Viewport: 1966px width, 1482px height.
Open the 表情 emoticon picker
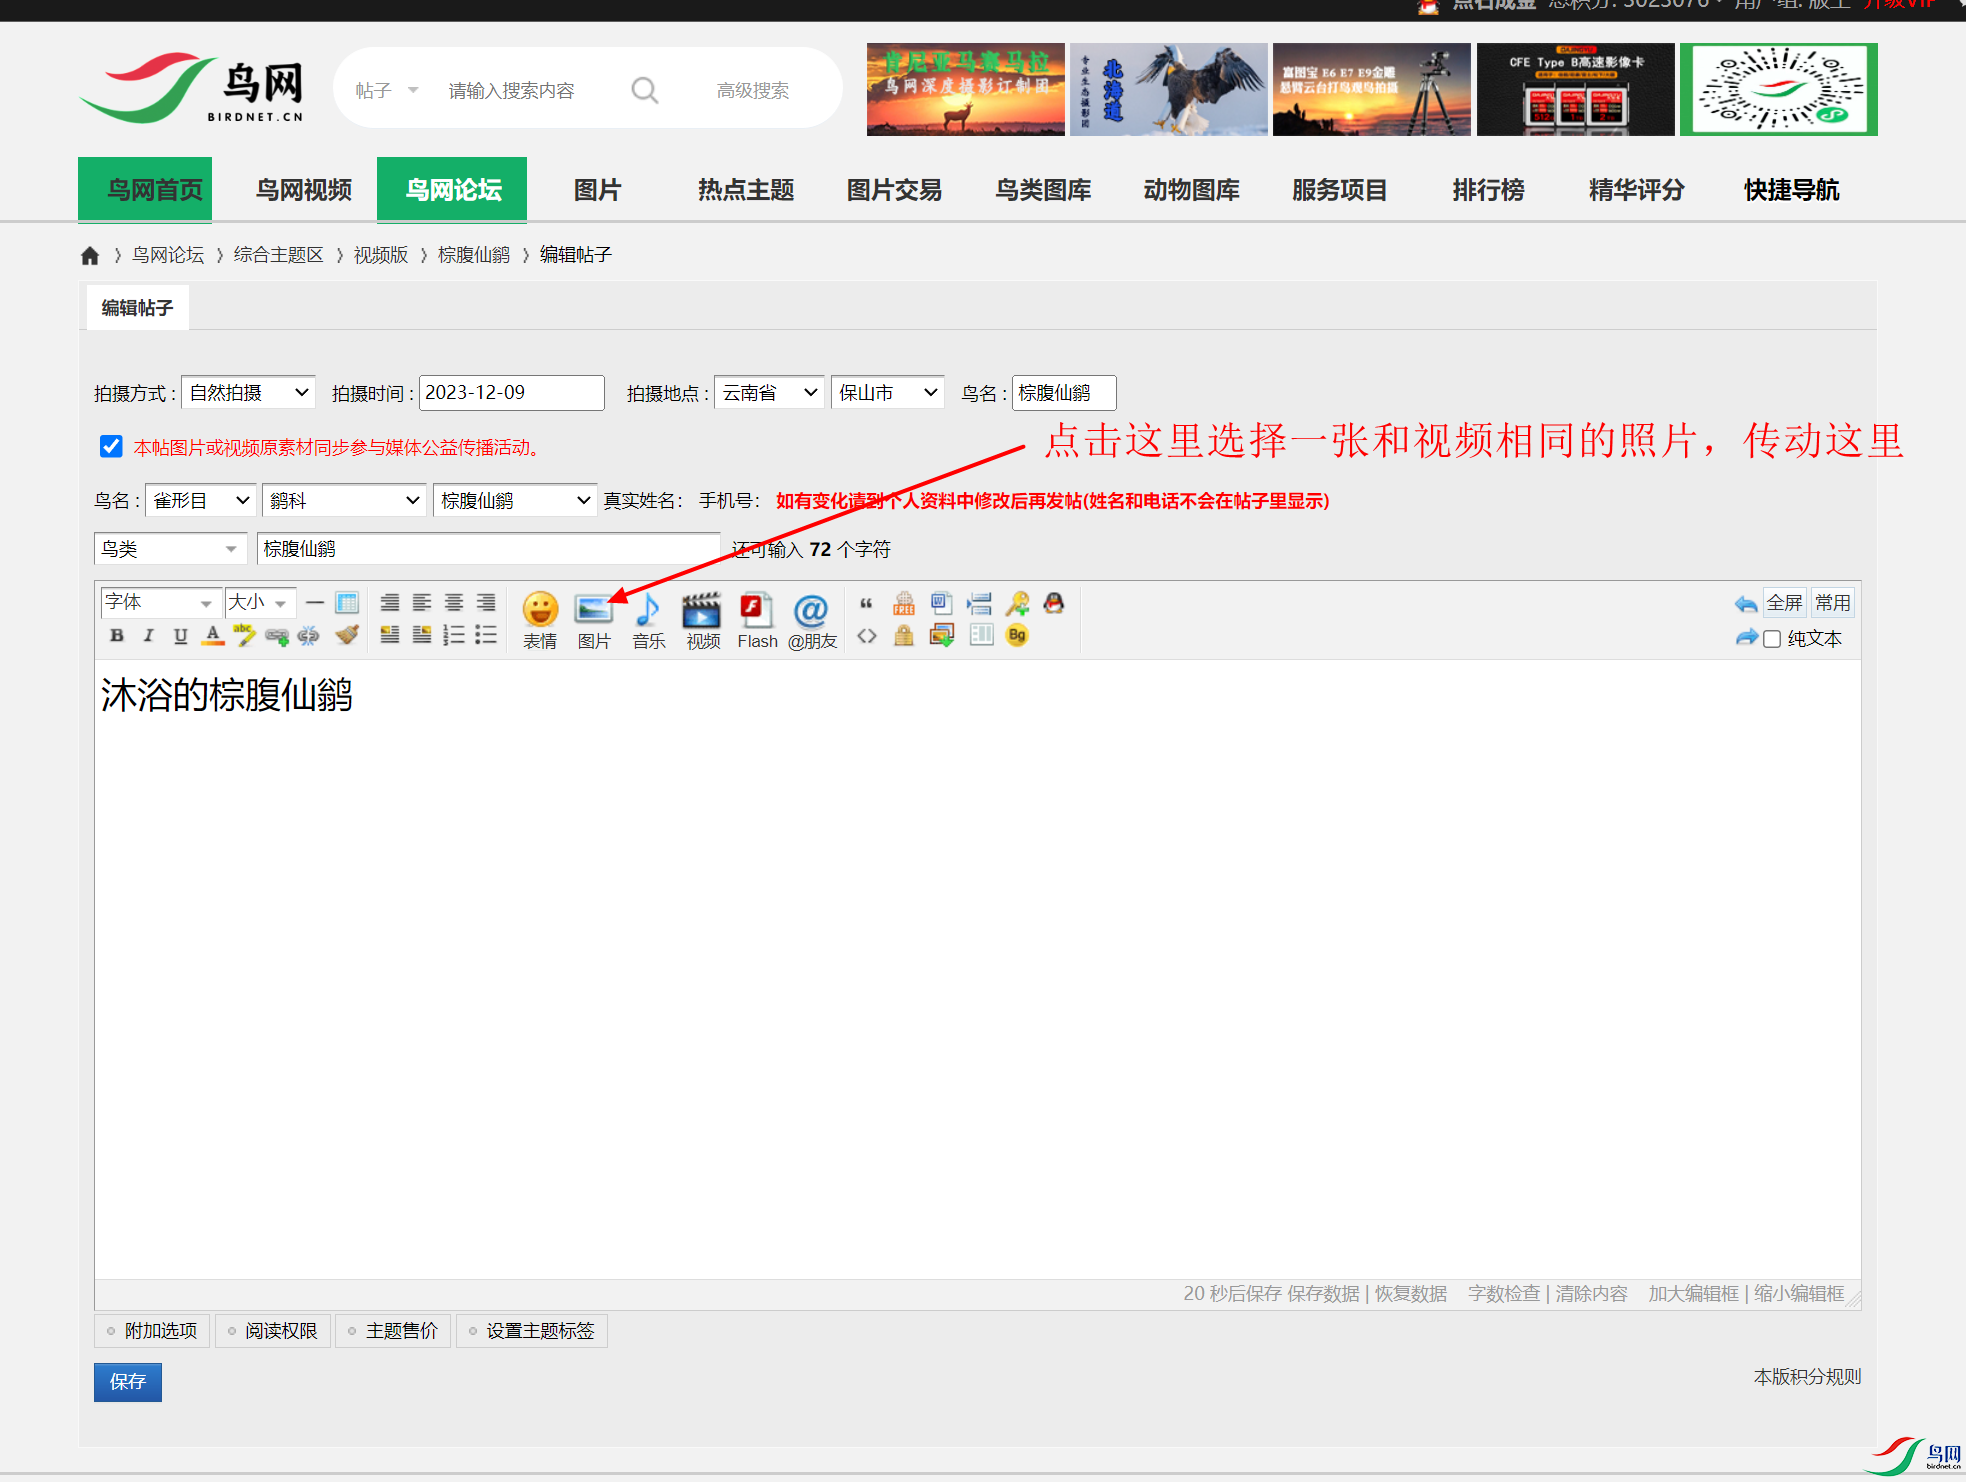(x=540, y=609)
